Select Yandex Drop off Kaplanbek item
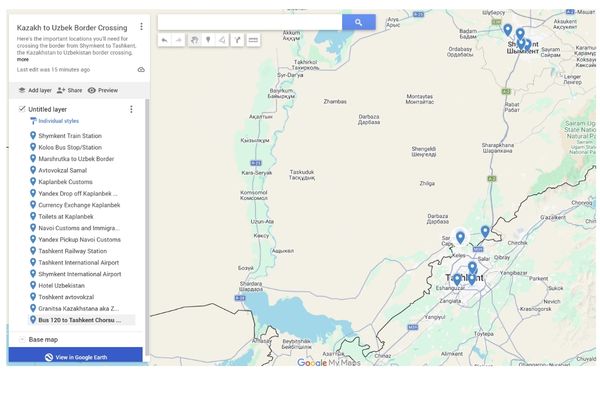Viewport: 600px width, 400px height. pyautogui.click(x=78, y=193)
